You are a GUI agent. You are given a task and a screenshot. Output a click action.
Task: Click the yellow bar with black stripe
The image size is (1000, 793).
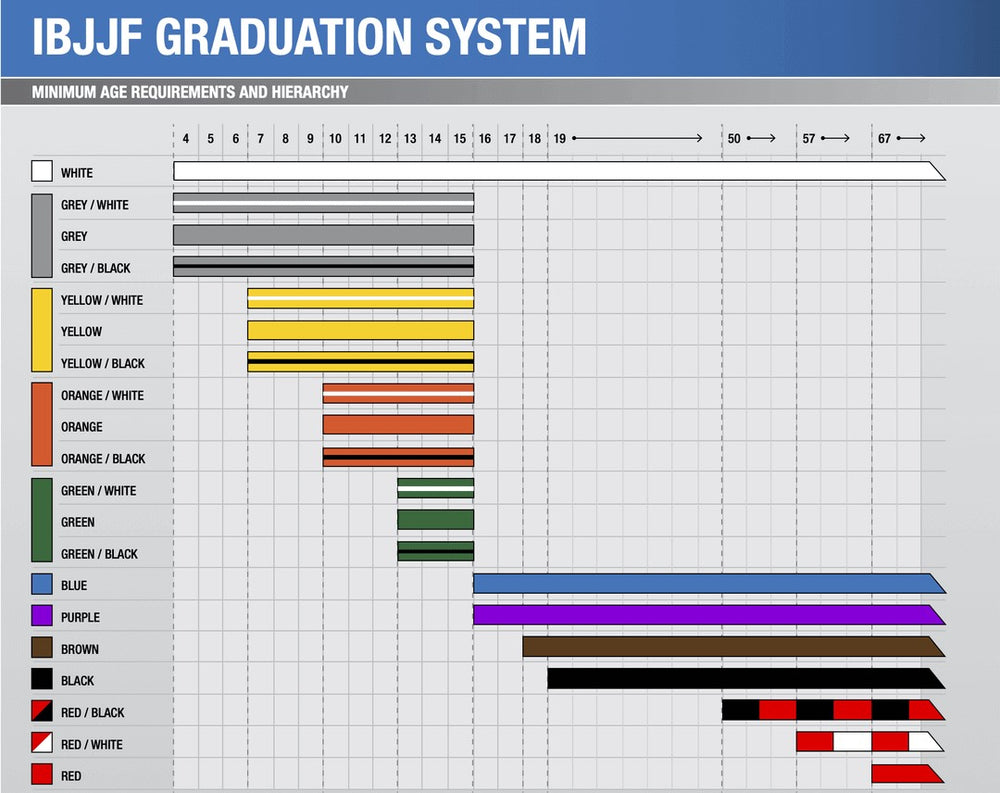tap(361, 362)
